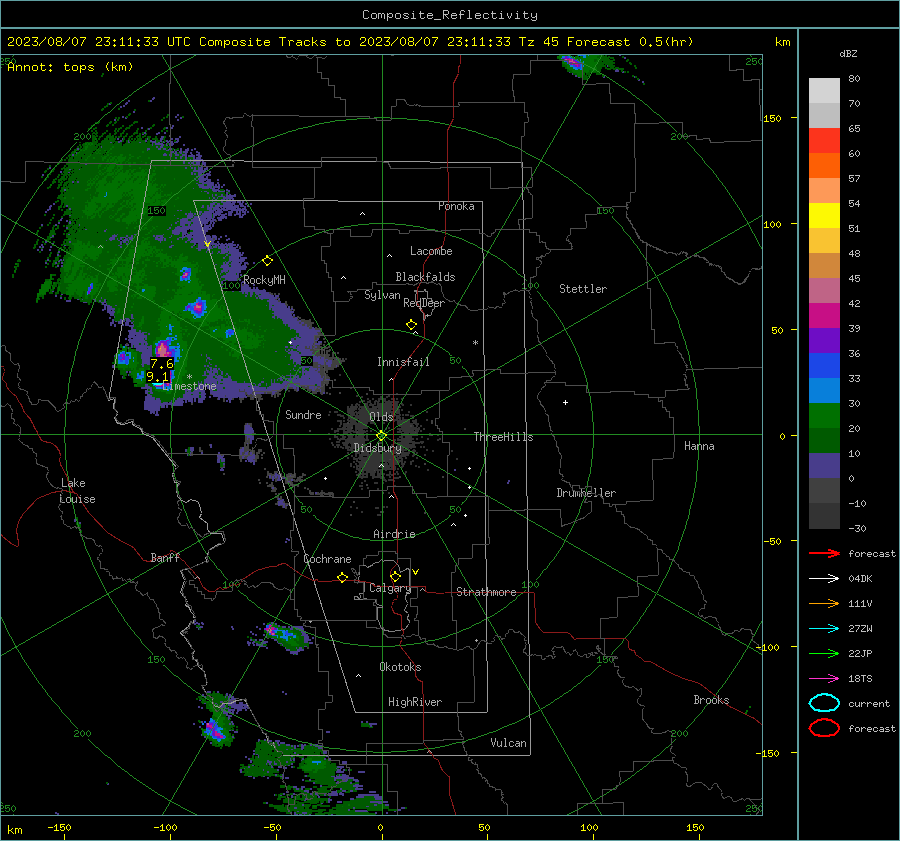
Task: Click the Airdrie map label
Action: pyautogui.click(x=394, y=534)
